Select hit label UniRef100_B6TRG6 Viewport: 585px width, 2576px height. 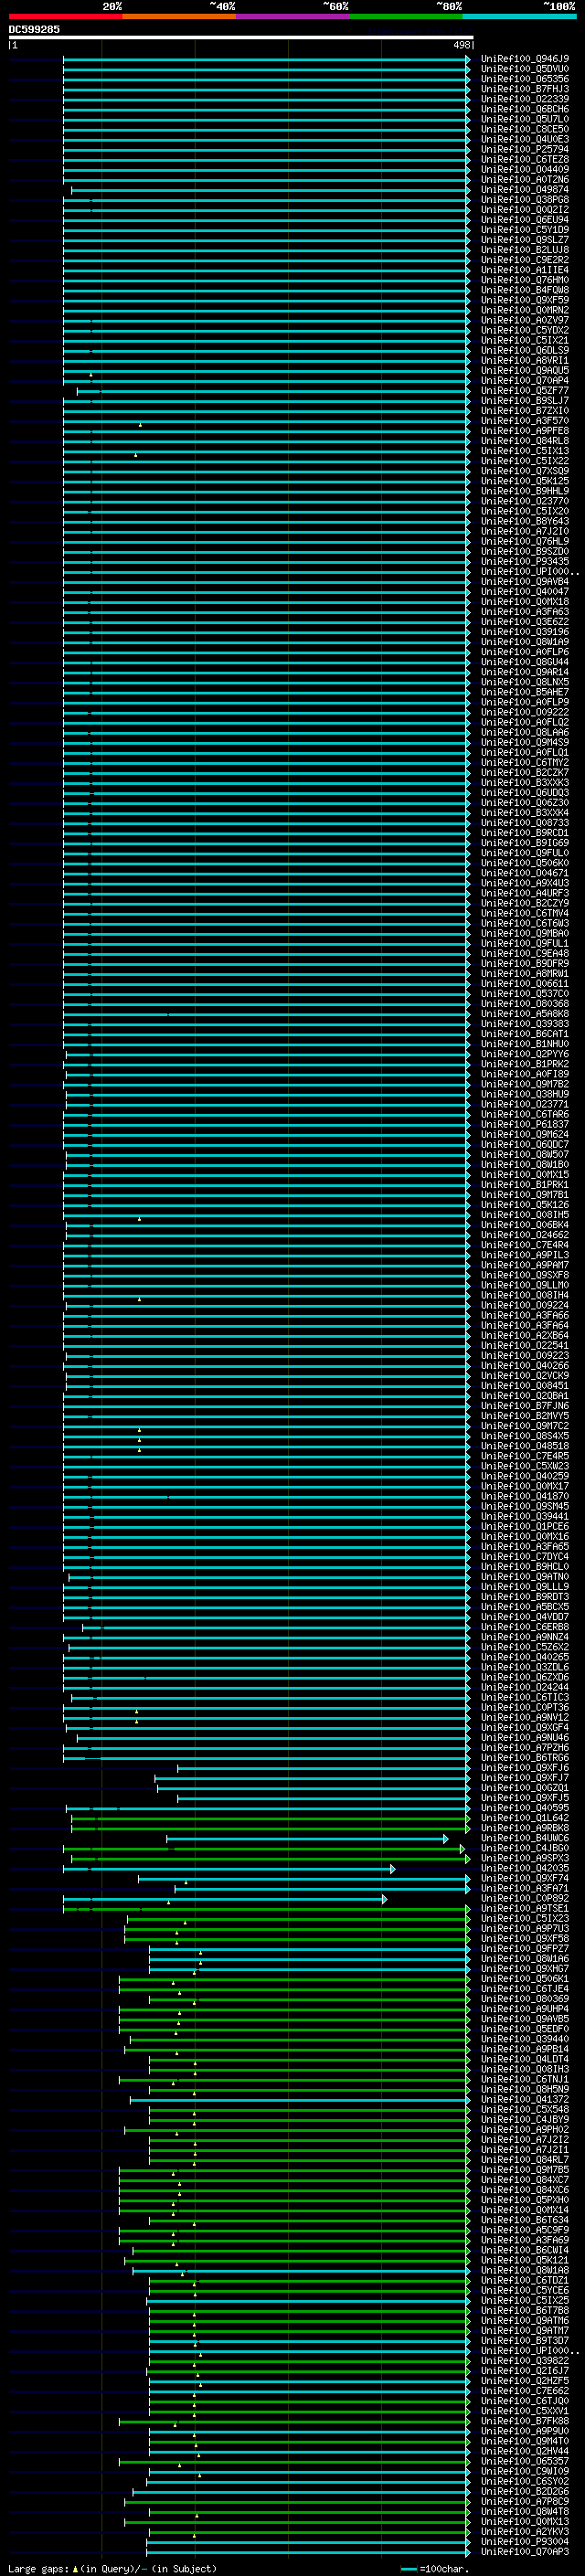pos(525,1758)
